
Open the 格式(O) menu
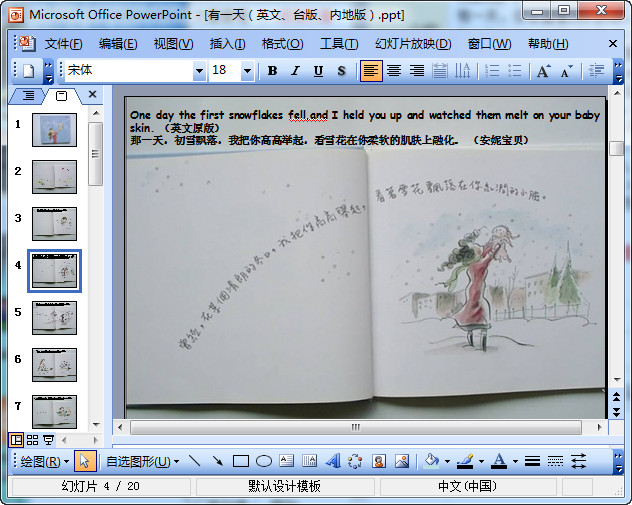point(282,44)
